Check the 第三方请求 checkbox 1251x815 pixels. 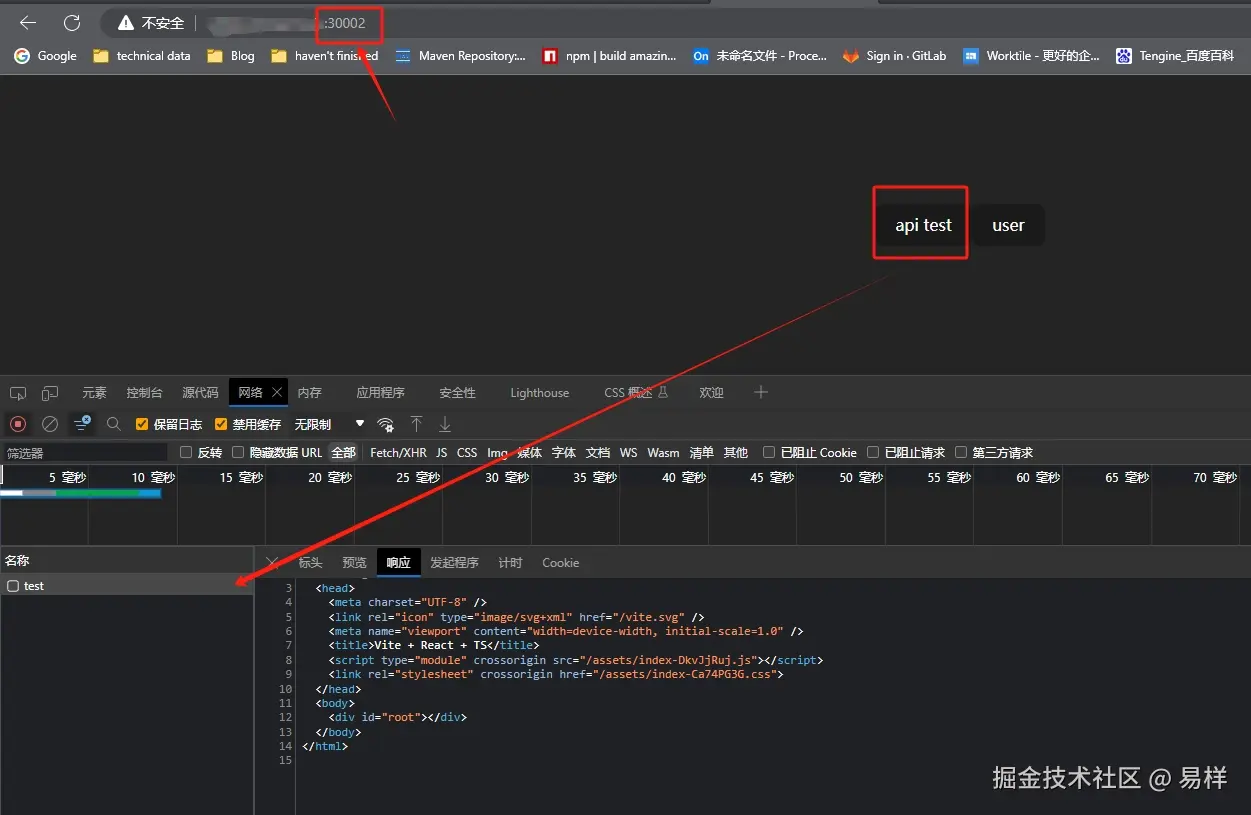click(x=961, y=453)
